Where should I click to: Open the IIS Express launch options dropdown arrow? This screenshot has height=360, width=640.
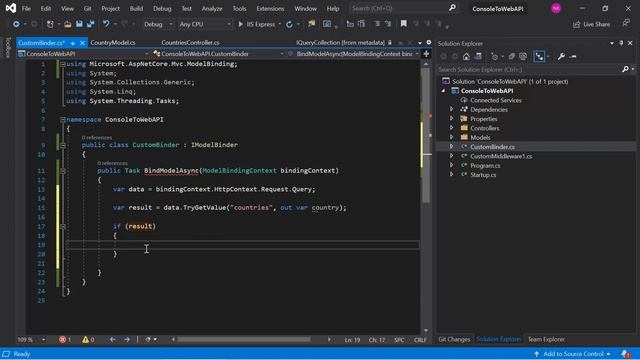point(280,24)
